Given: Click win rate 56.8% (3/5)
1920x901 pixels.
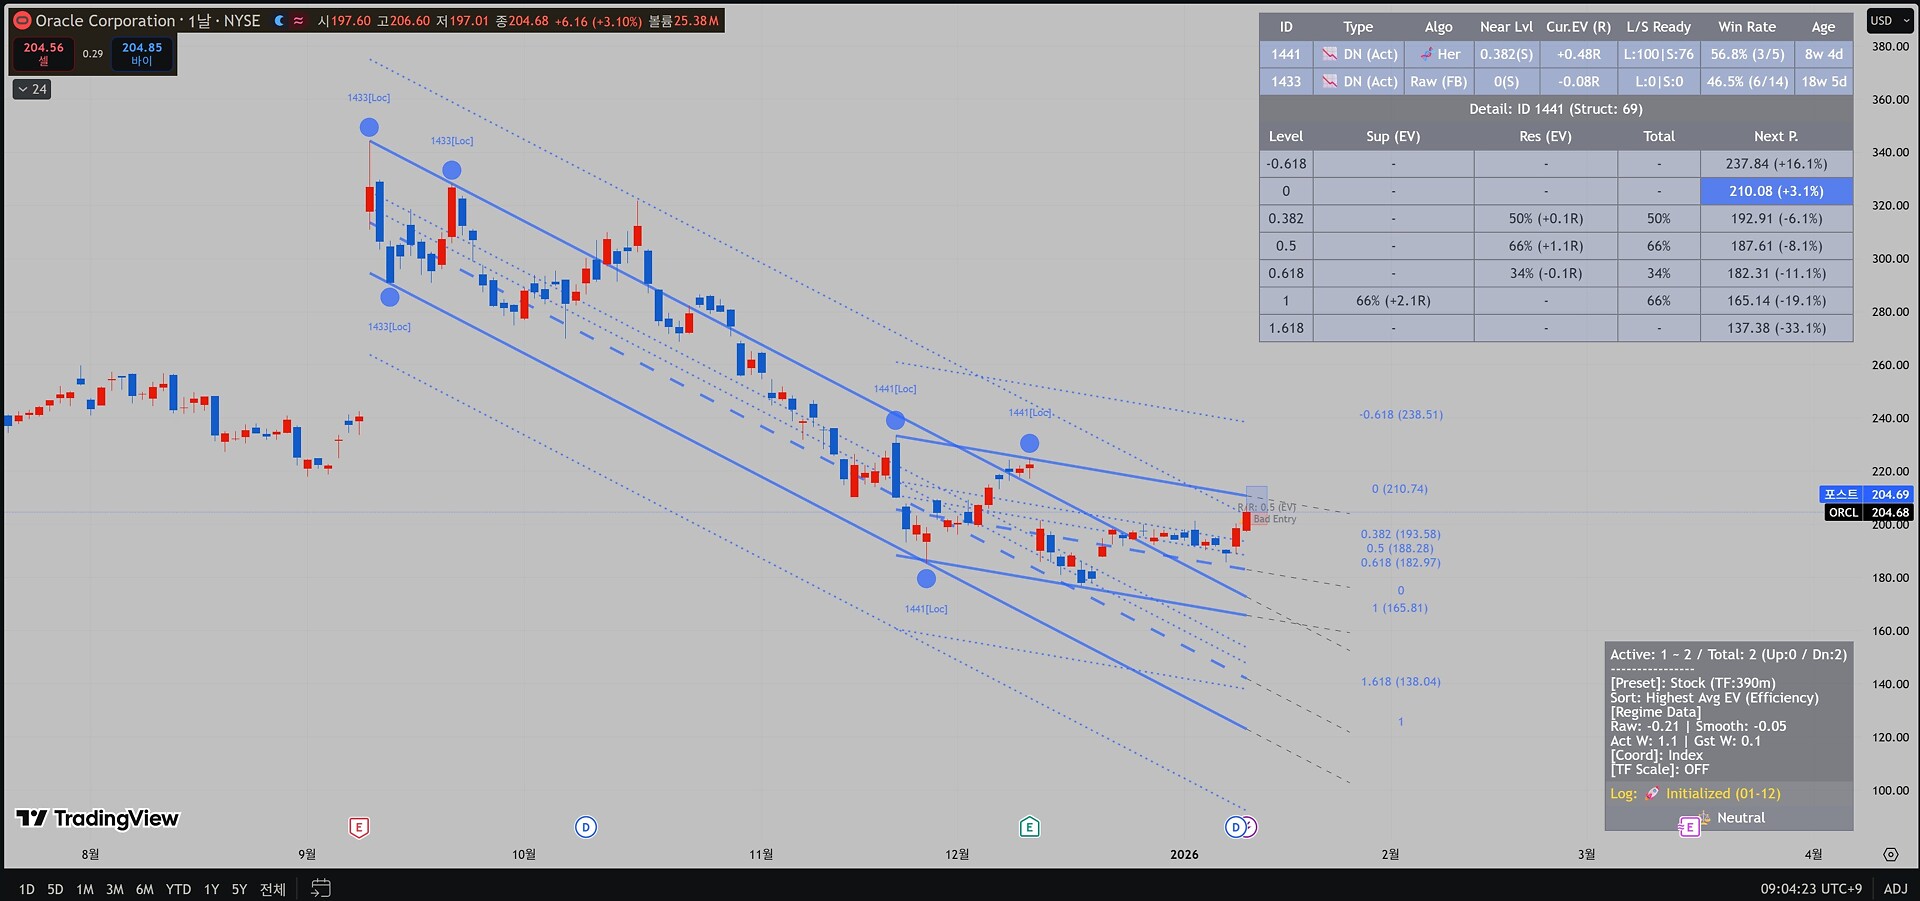Looking at the screenshot, I should [x=1747, y=54].
